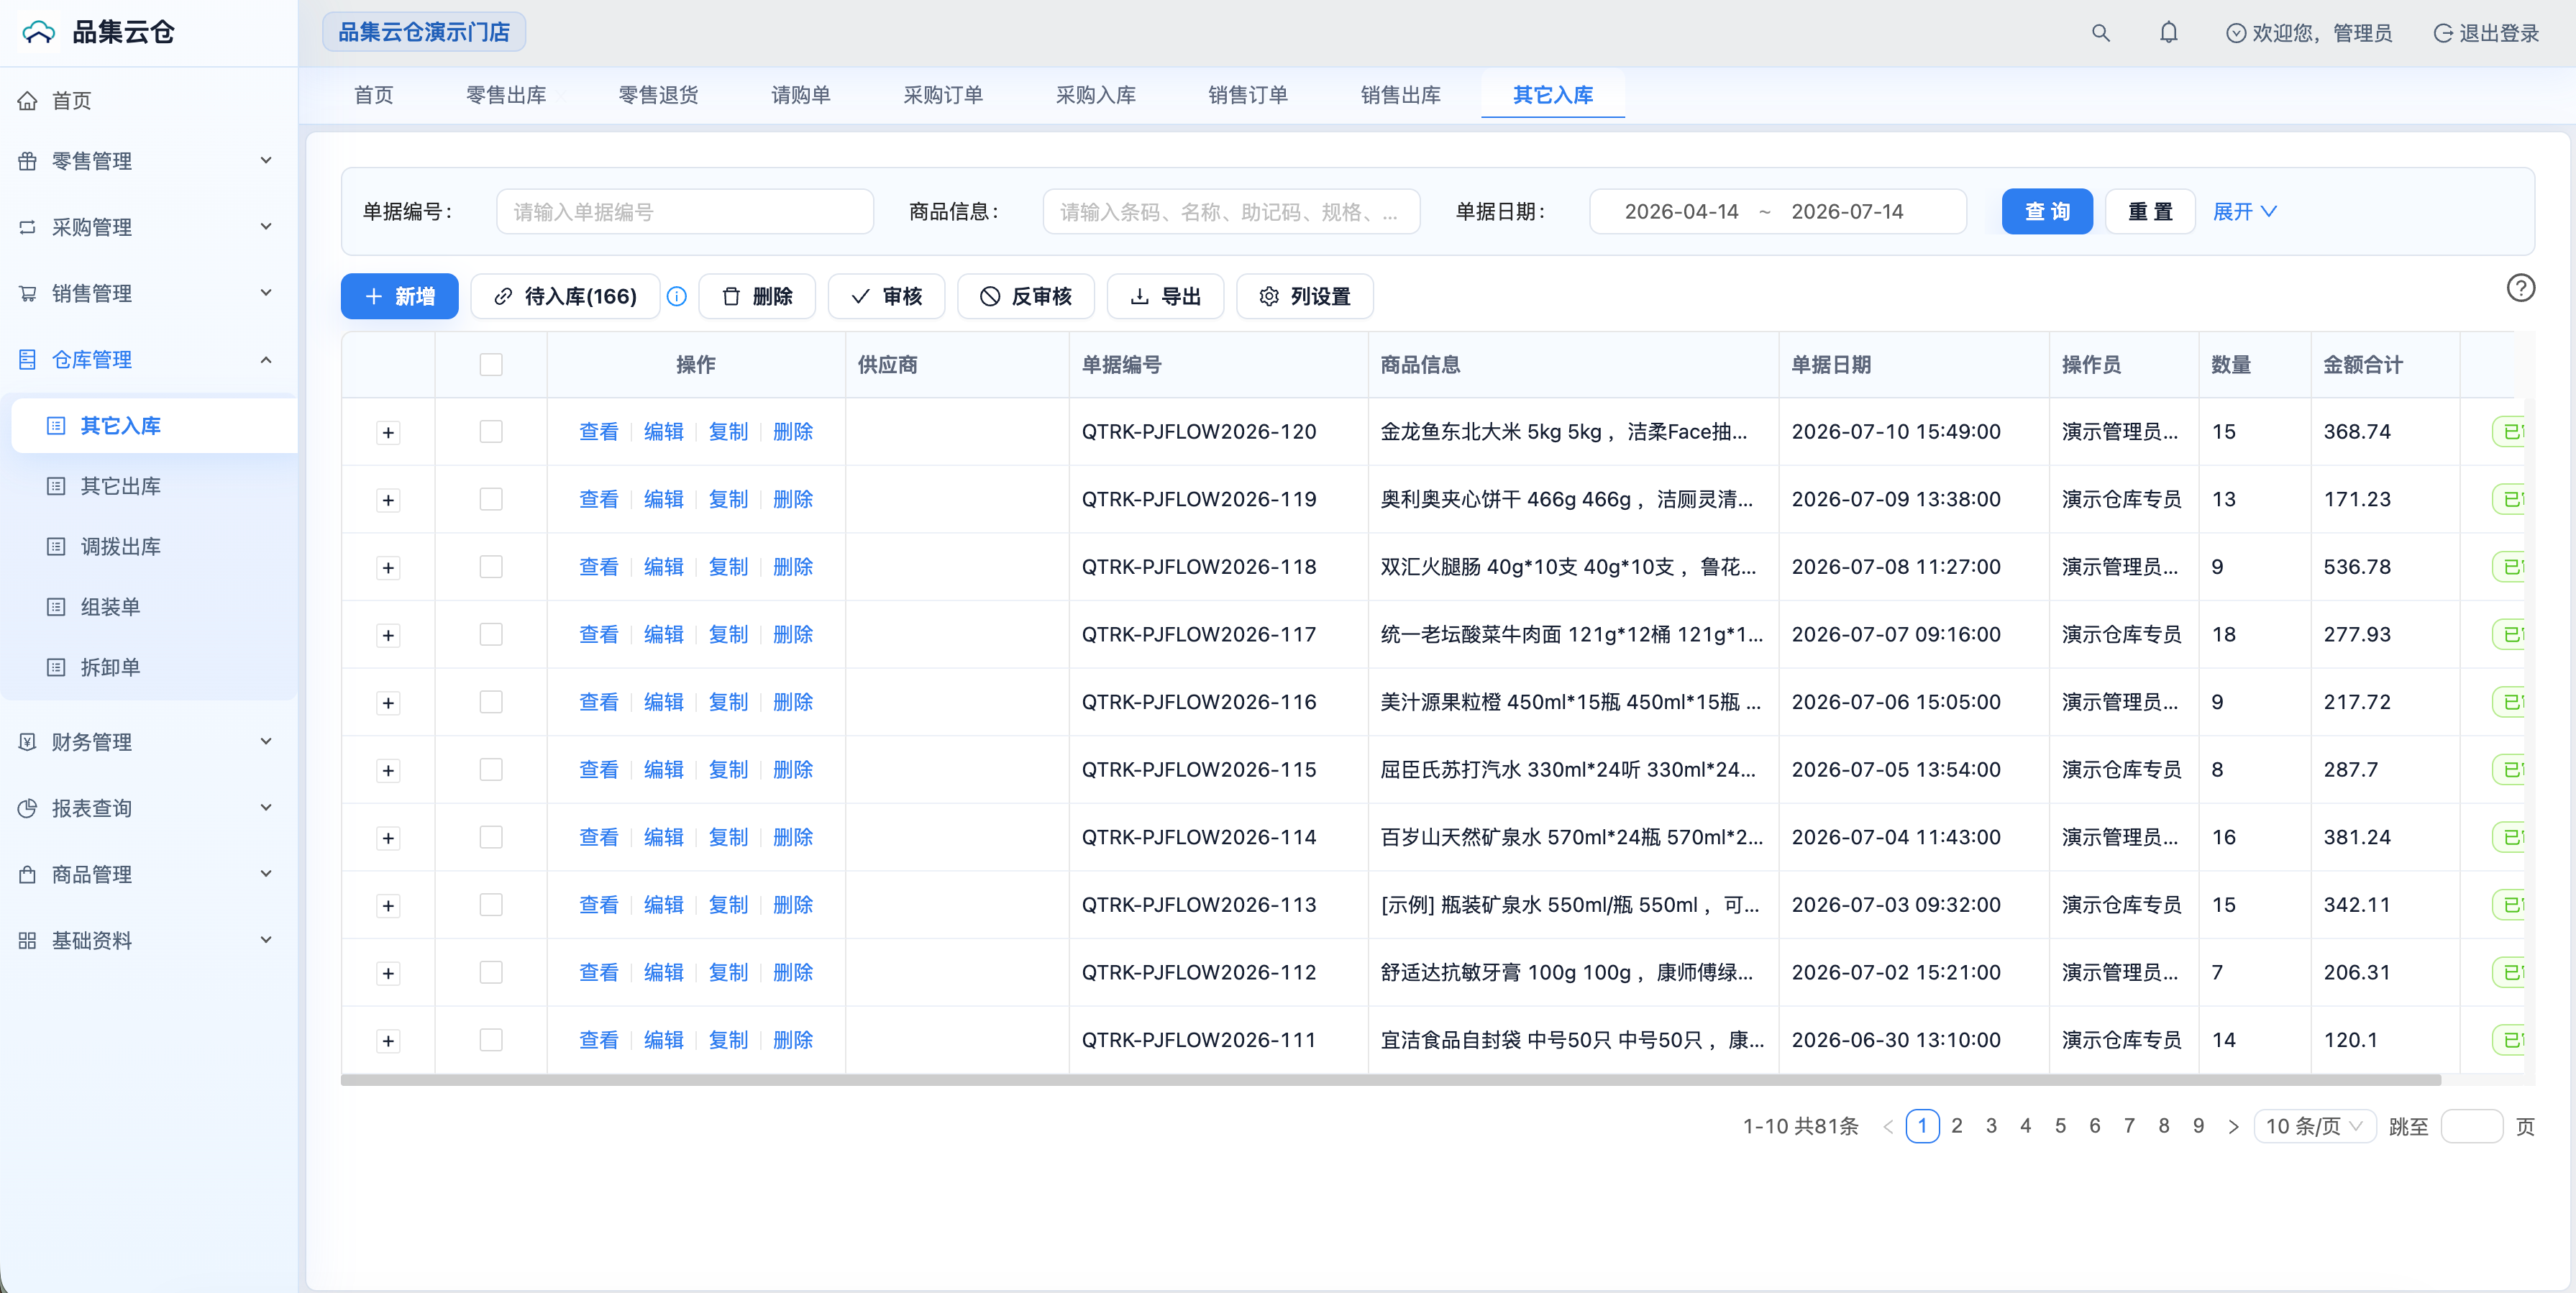This screenshot has width=2576, height=1293.
Task: Check the row QTRK-PJFLOW2026-118 checkbox
Action: point(491,566)
